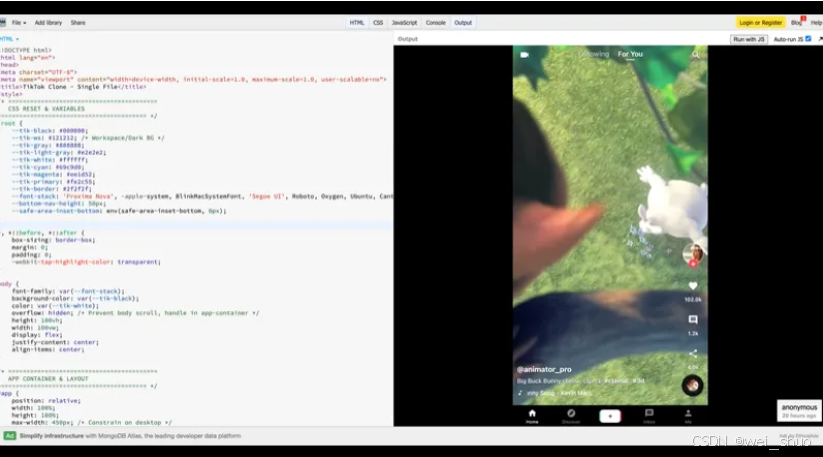Toggle the Console panel tab
Screen dimensions: 823x457
click(x=436, y=23)
